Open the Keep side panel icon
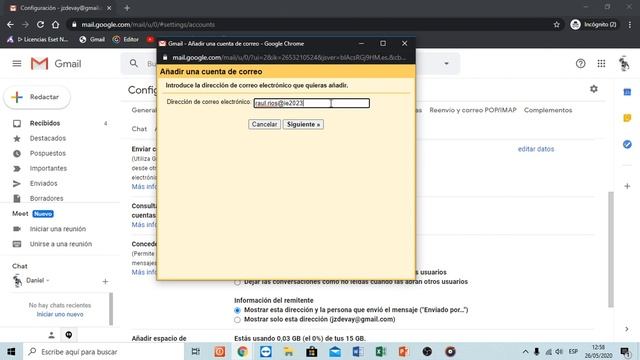 627,118
